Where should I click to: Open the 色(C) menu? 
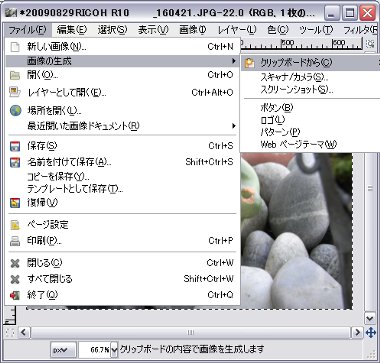point(278,30)
